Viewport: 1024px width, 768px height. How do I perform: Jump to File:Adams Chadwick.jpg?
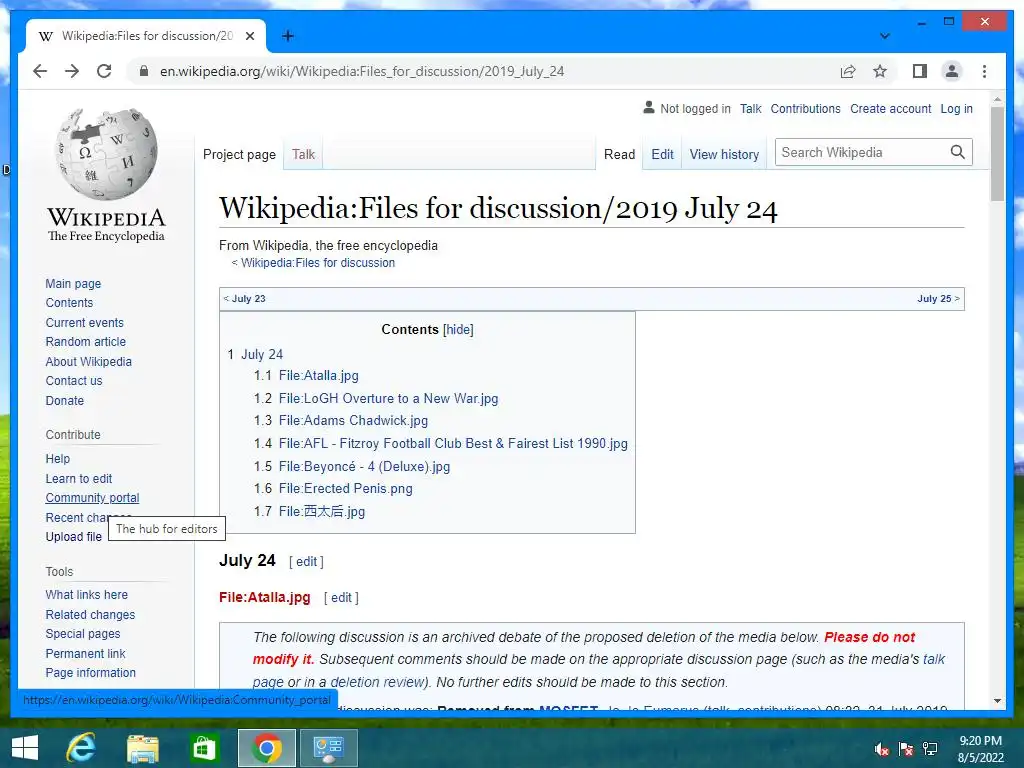(353, 421)
